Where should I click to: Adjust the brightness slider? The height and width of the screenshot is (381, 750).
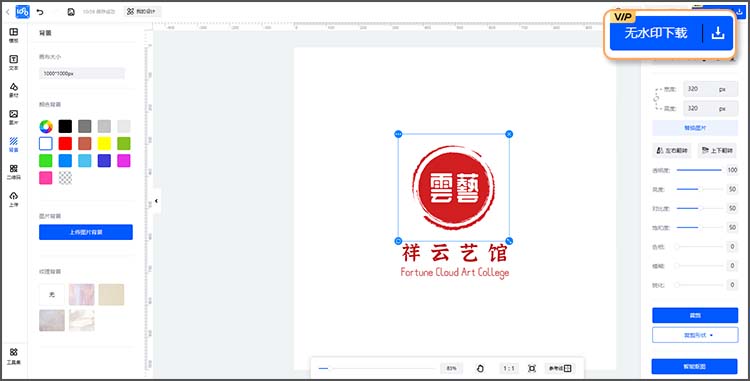click(699, 189)
